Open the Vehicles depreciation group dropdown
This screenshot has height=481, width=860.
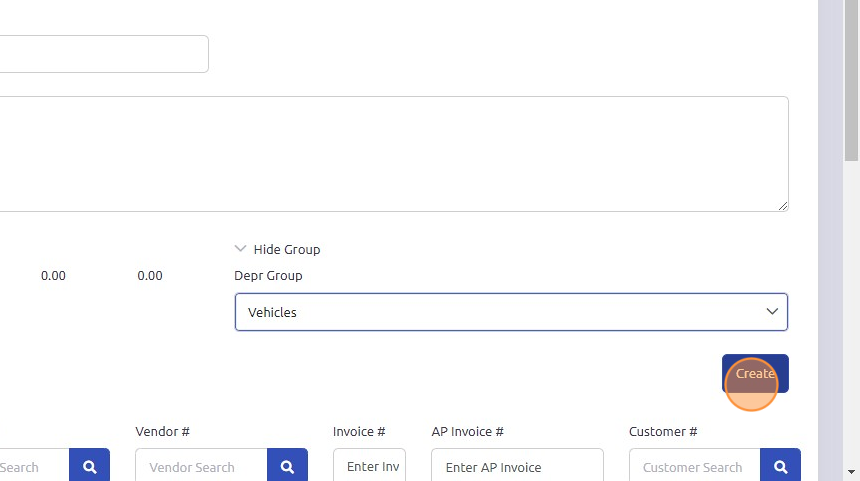click(510, 312)
